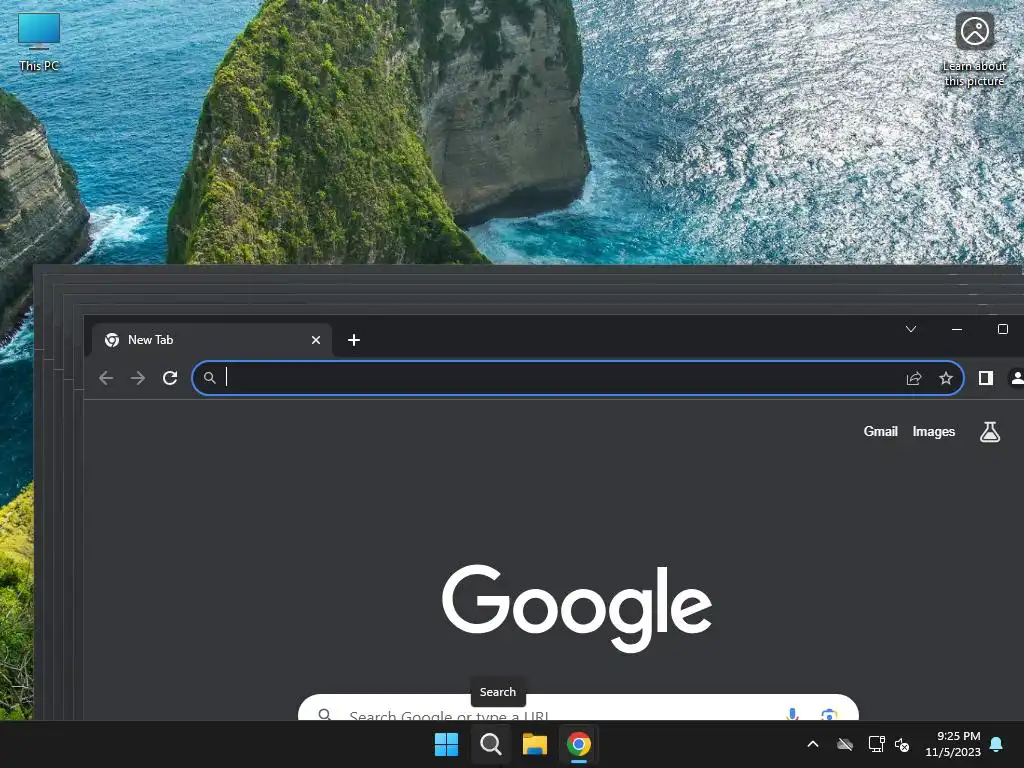Open a new Chrome tab with plus button

point(354,340)
